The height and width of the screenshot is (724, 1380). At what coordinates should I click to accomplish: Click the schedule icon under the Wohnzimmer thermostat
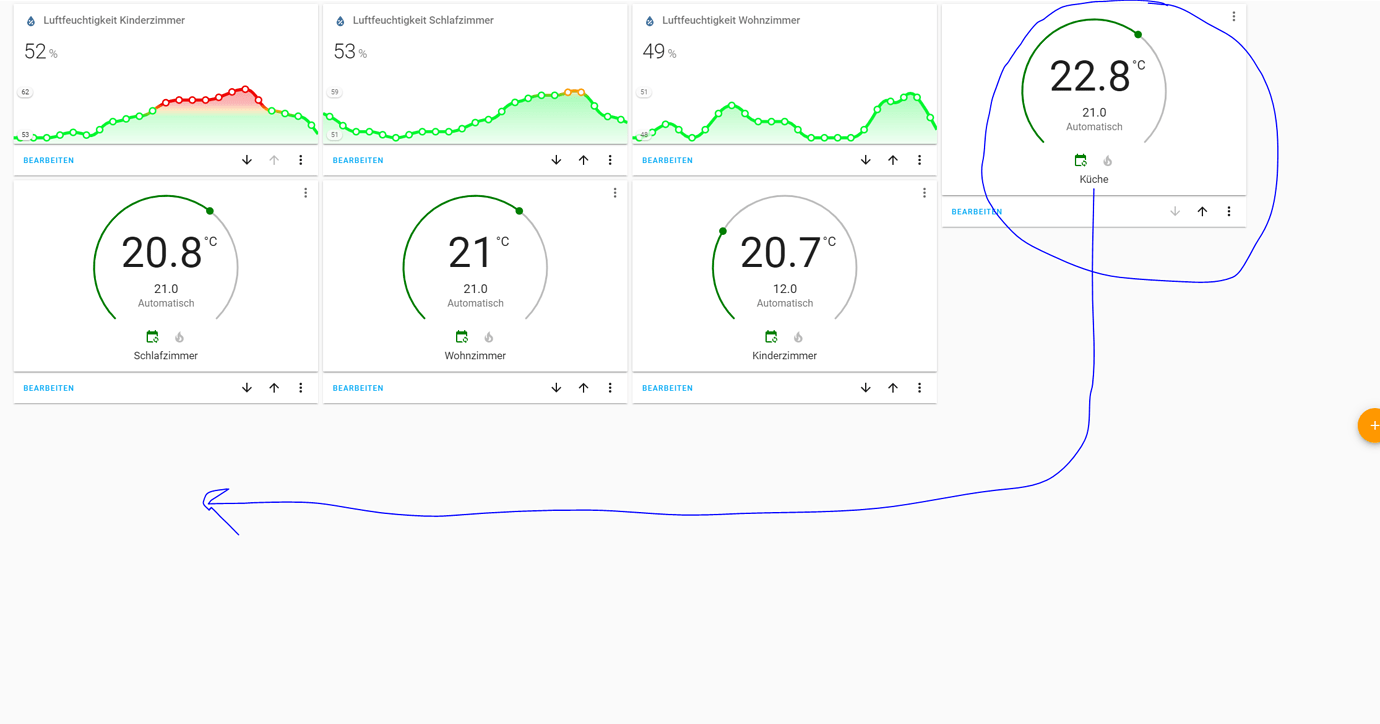pos(461,336)
